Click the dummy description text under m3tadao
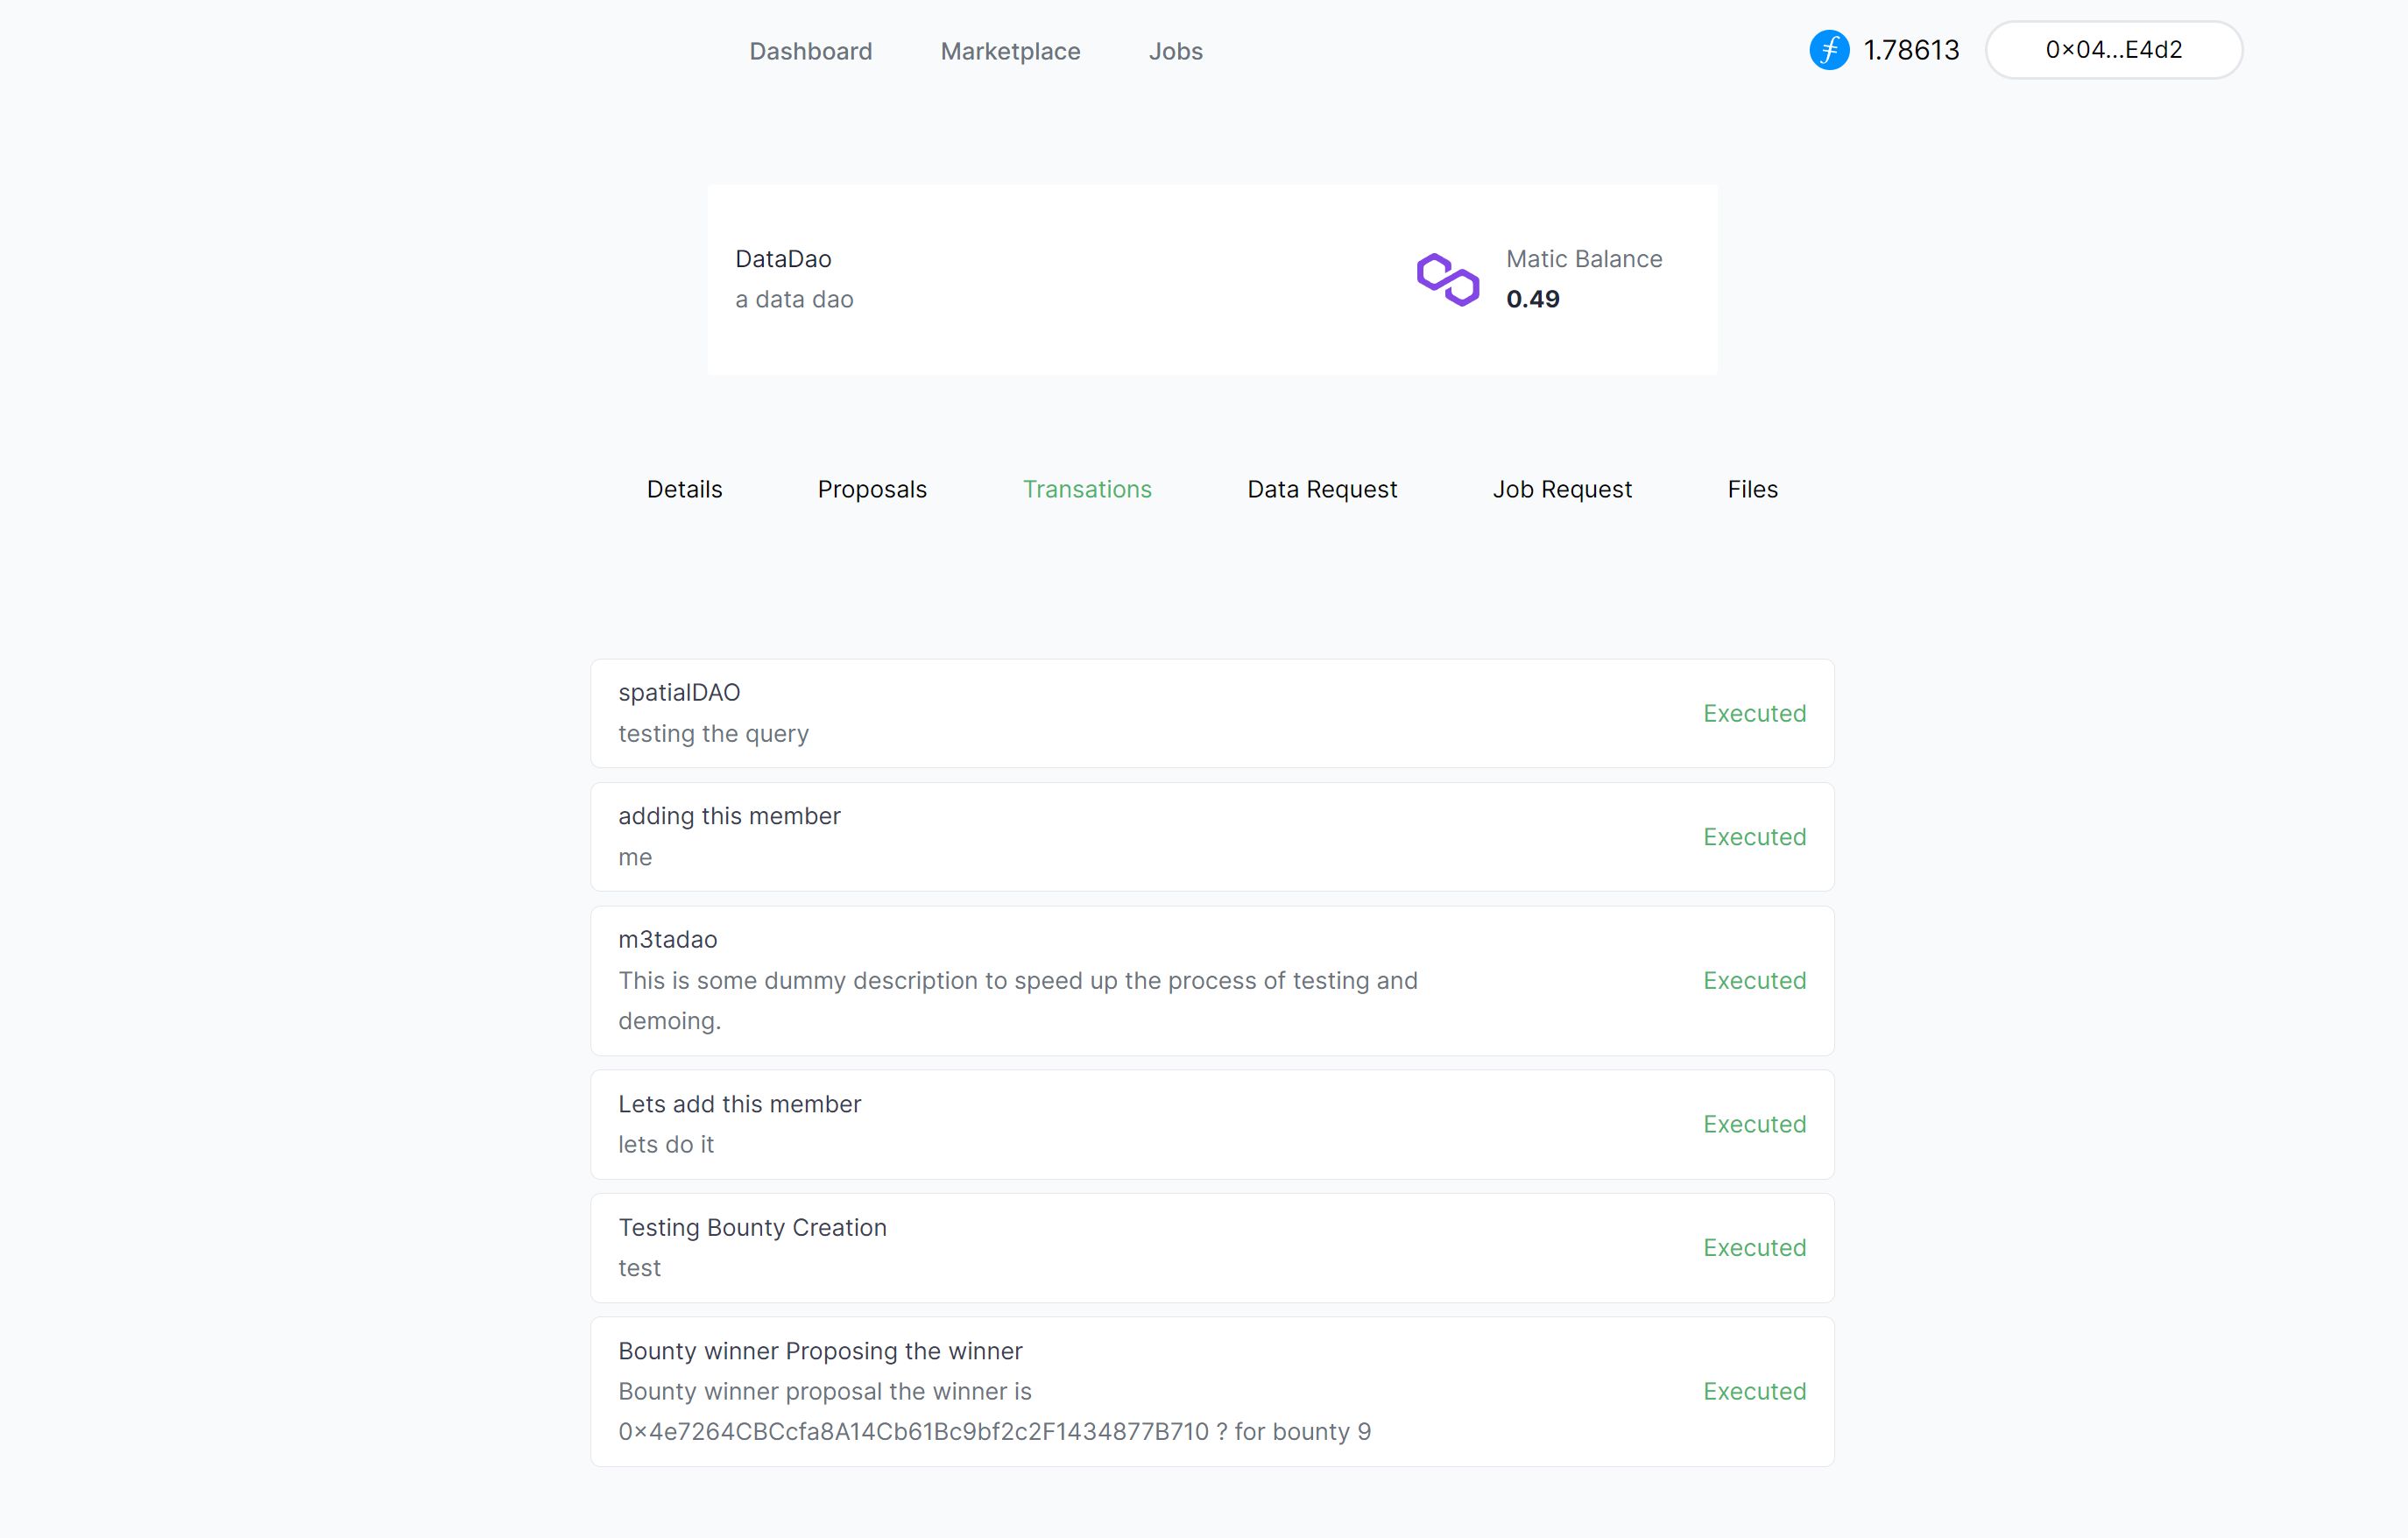This screenshot has height=1538, width=2408. pyautogui.click(x=1018, y=1000)
